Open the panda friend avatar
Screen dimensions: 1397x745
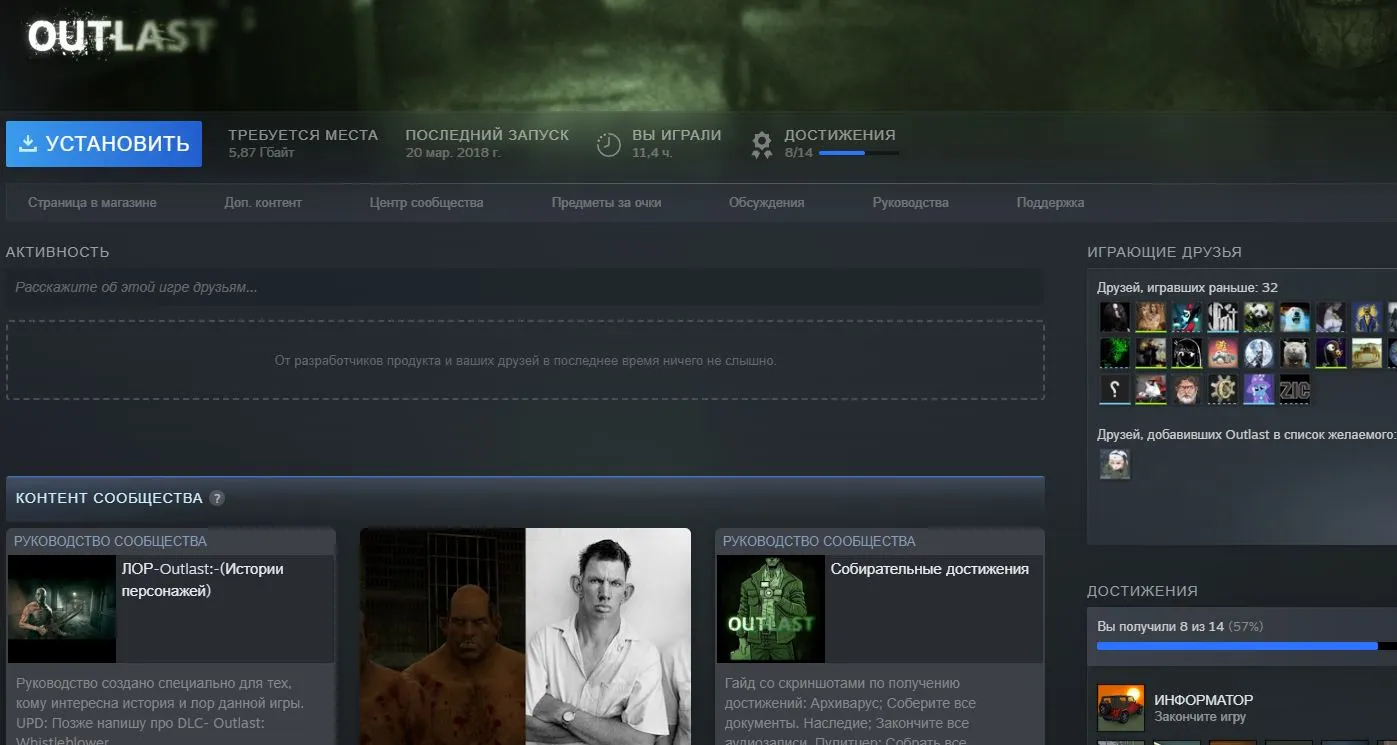pos(1259,317)
